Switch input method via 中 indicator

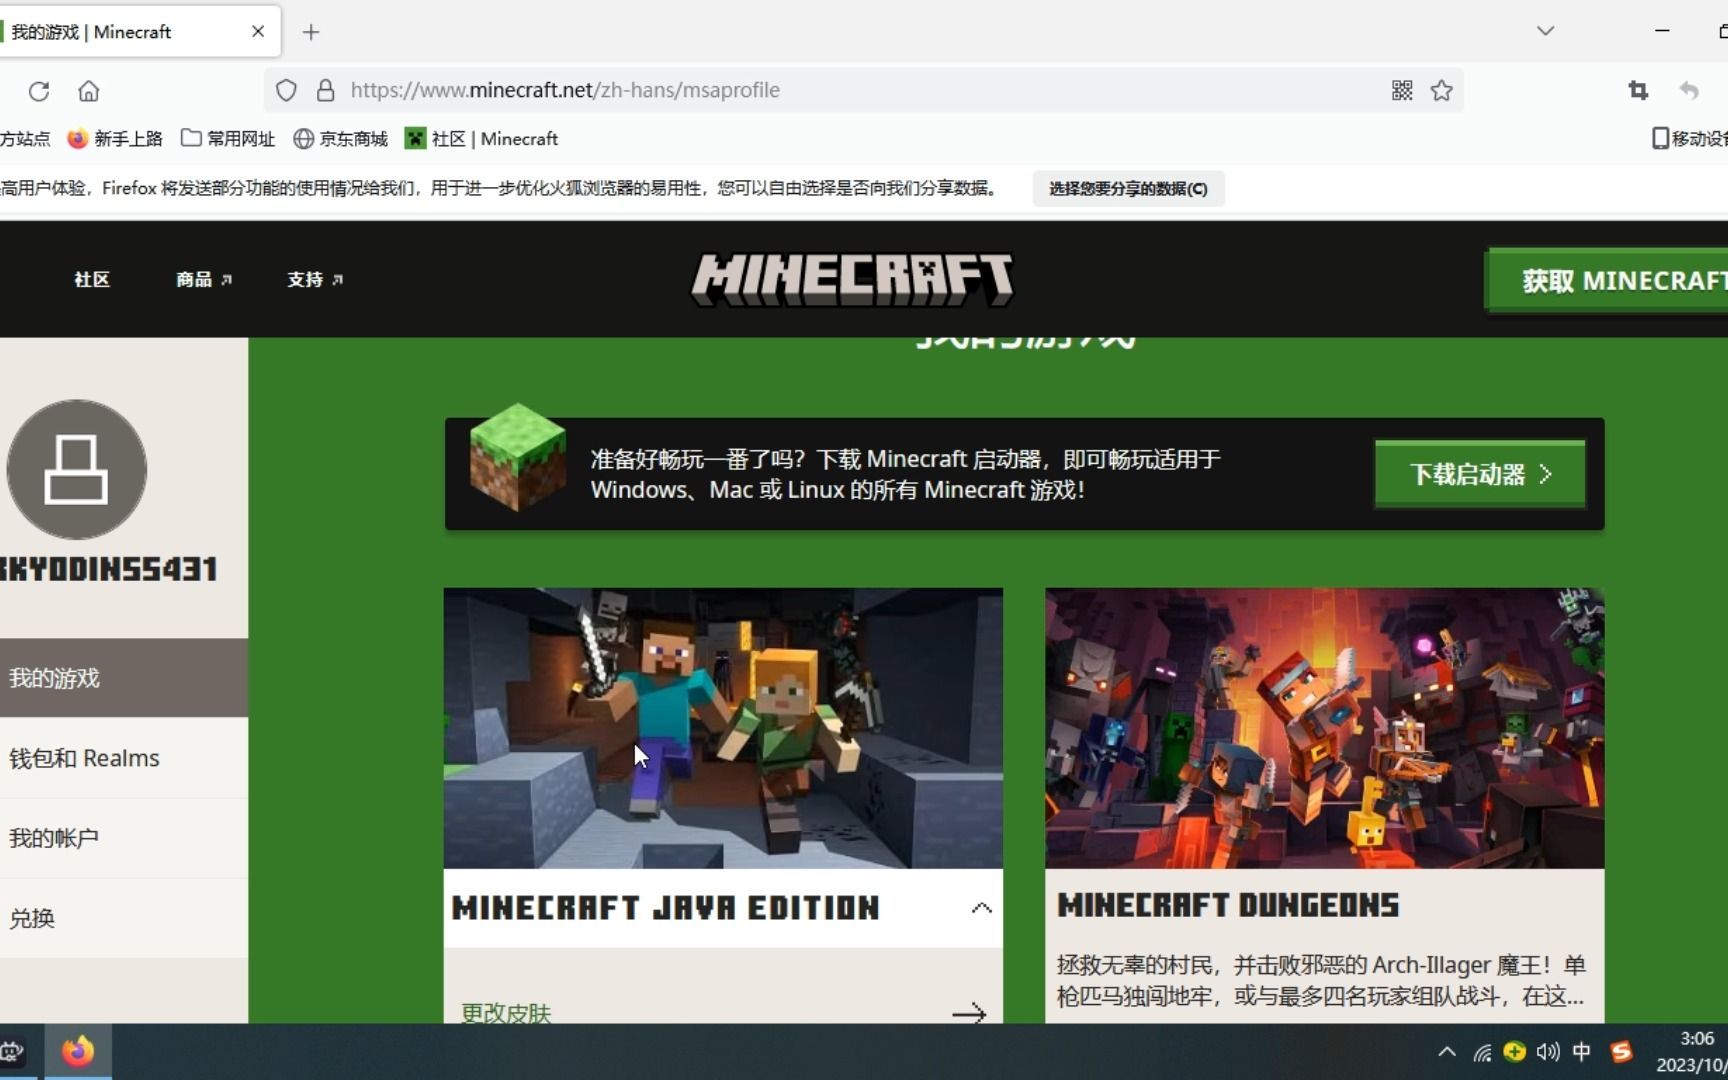tap(1581, 1051)
